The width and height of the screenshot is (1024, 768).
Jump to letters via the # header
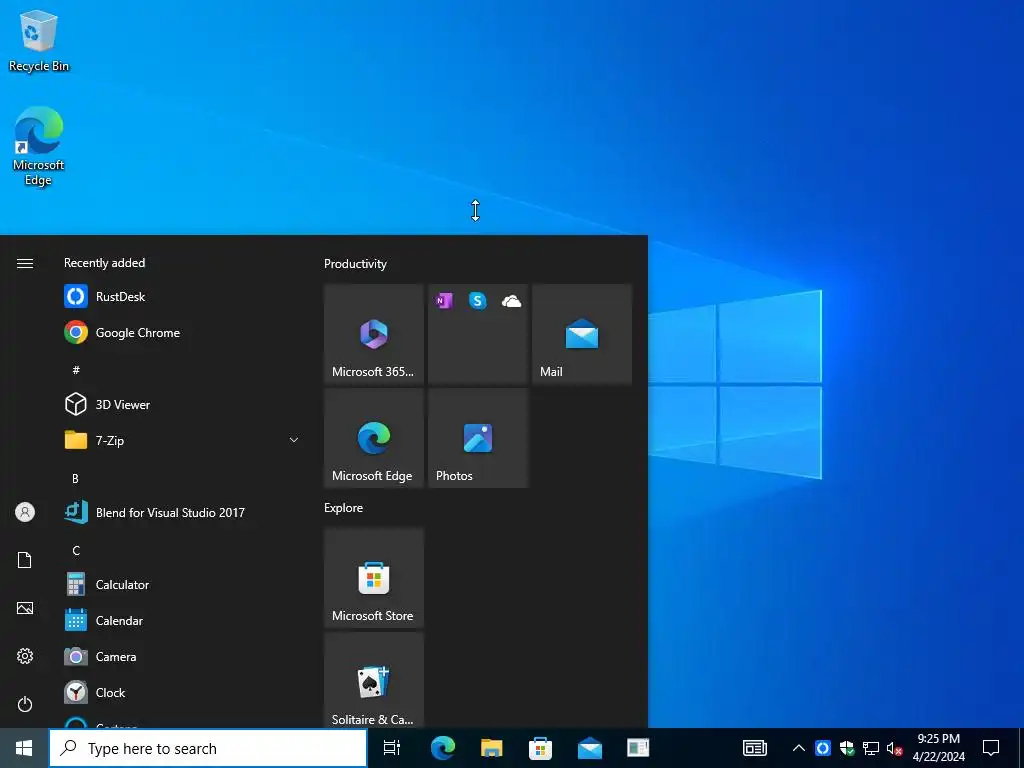coord(76,370)
